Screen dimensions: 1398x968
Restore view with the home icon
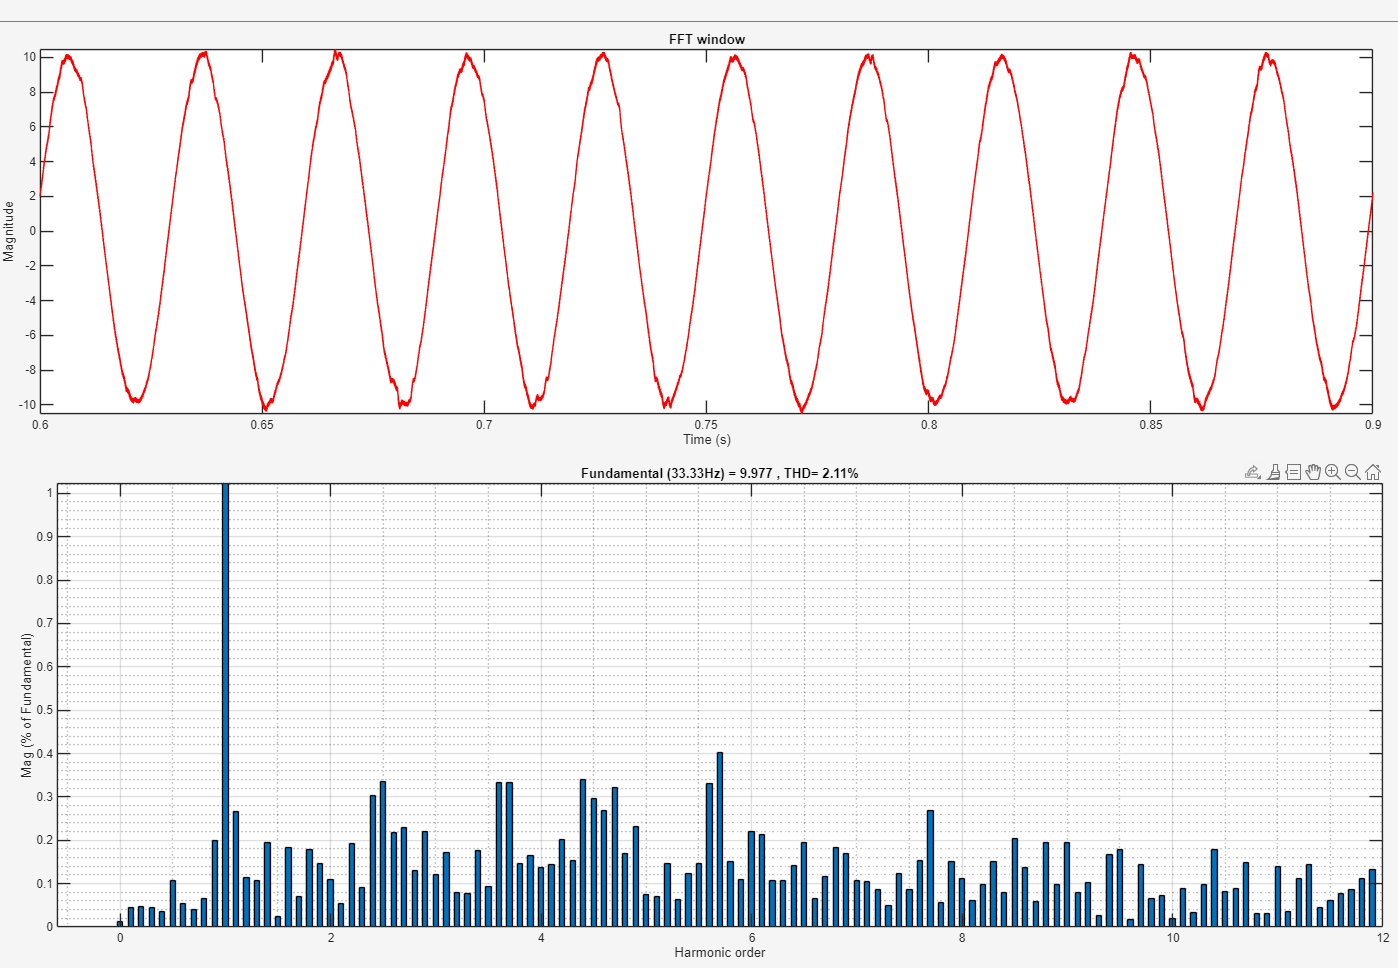[x=1373, y=472]
